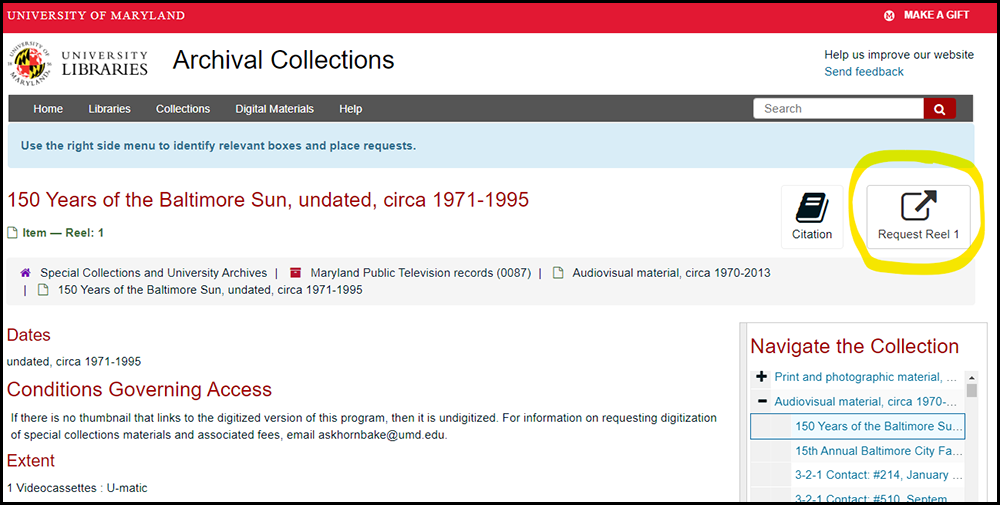The image size is (1000, 505).
Task: Open the Help menu item
Action: click(351, 109)
